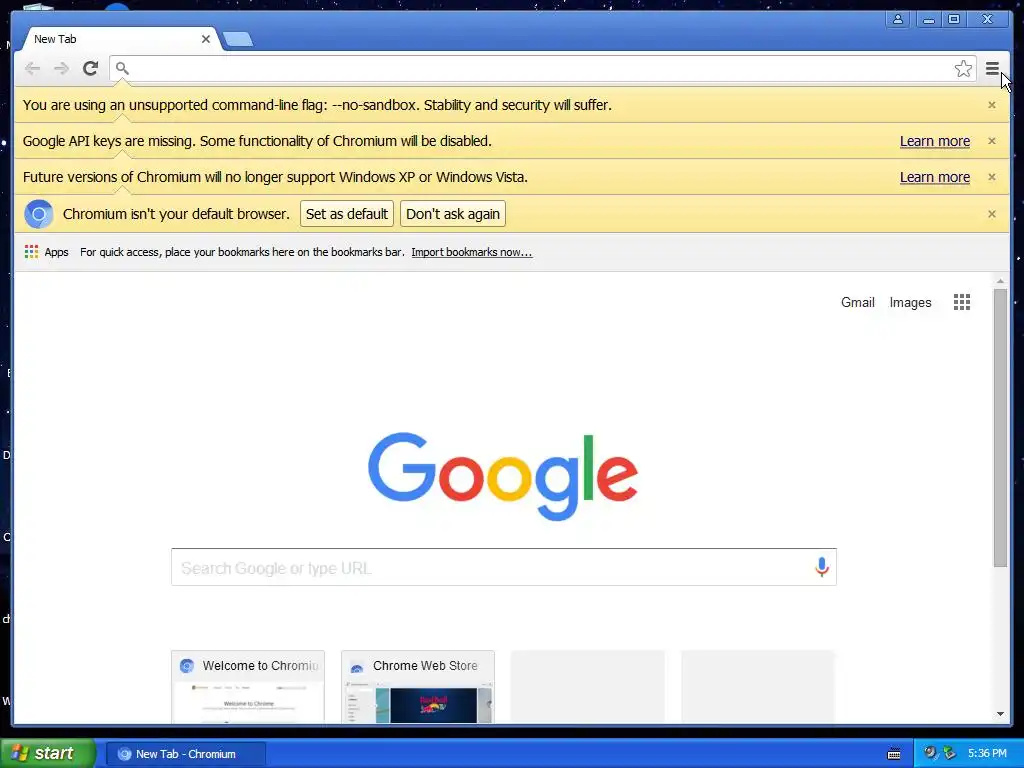1024x768 pixels.
Task: Open the Gmail link
Action: pyautogui.click(x=857, y=302)
